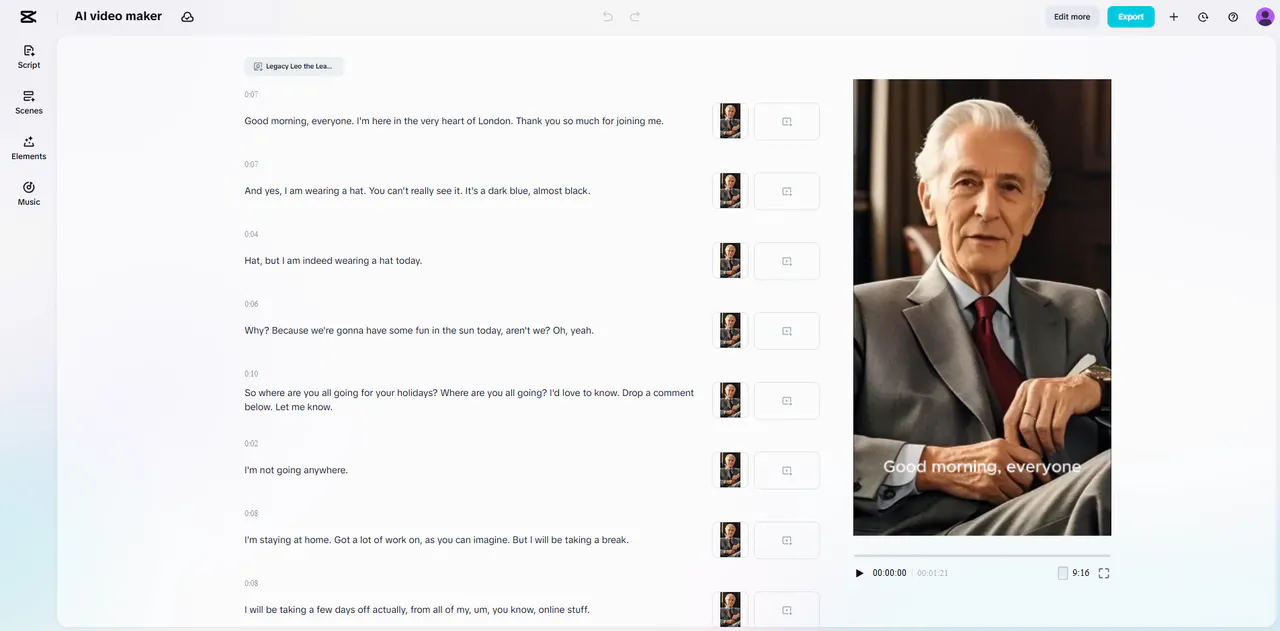The width and height of the screenshot is (1280, 631).
Task: Open the help question mark icon
Action: click(x=1233, y=17)
